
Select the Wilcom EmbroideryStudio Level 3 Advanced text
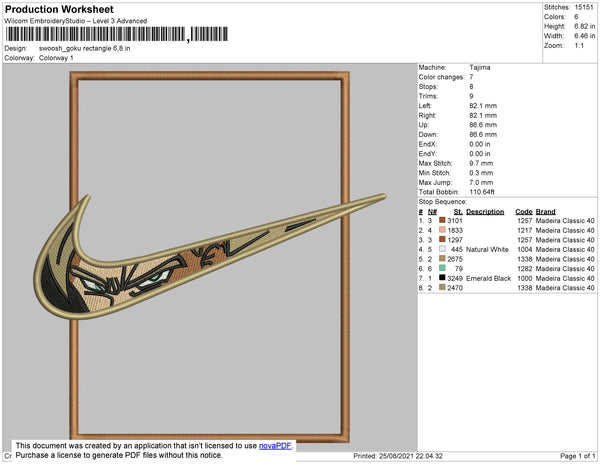coord(76,21)
